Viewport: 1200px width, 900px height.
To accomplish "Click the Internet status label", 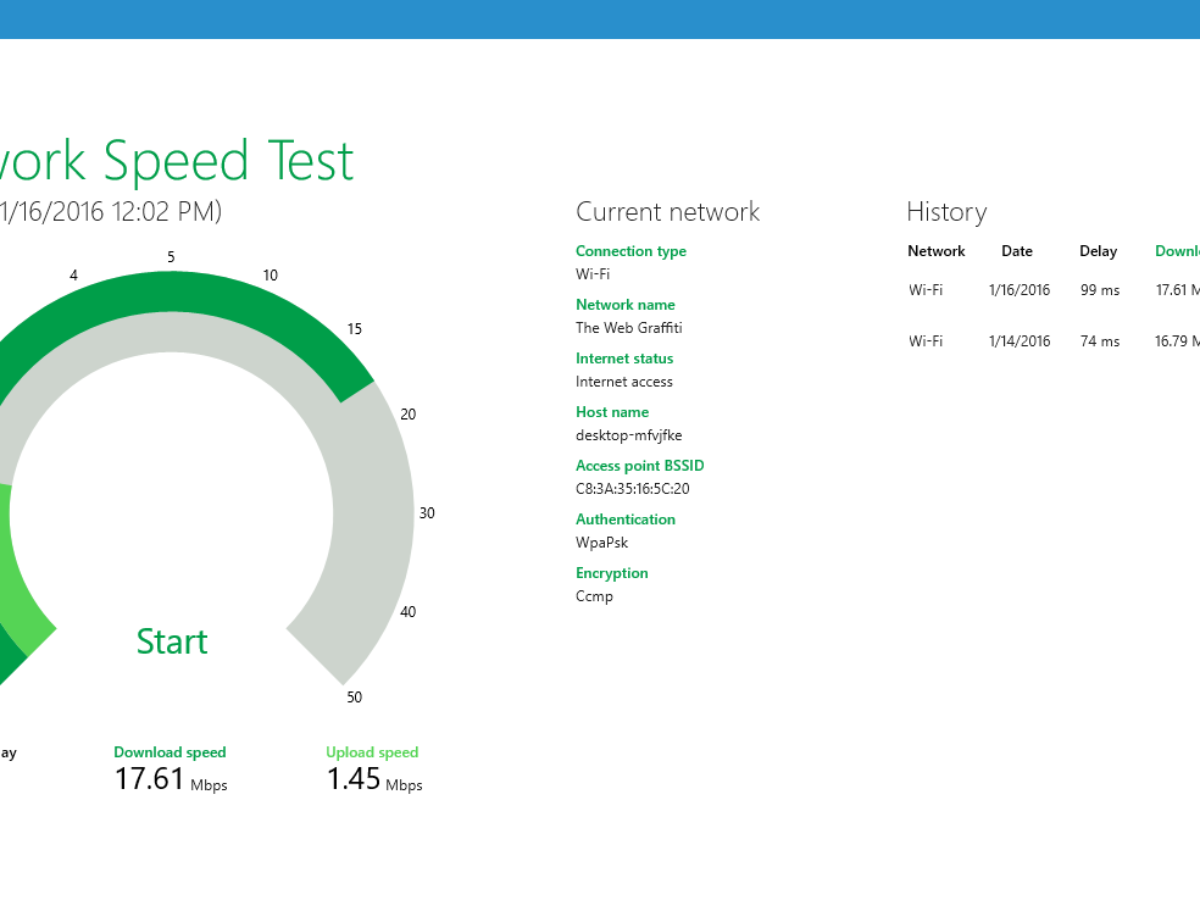I will coord(624,358).
